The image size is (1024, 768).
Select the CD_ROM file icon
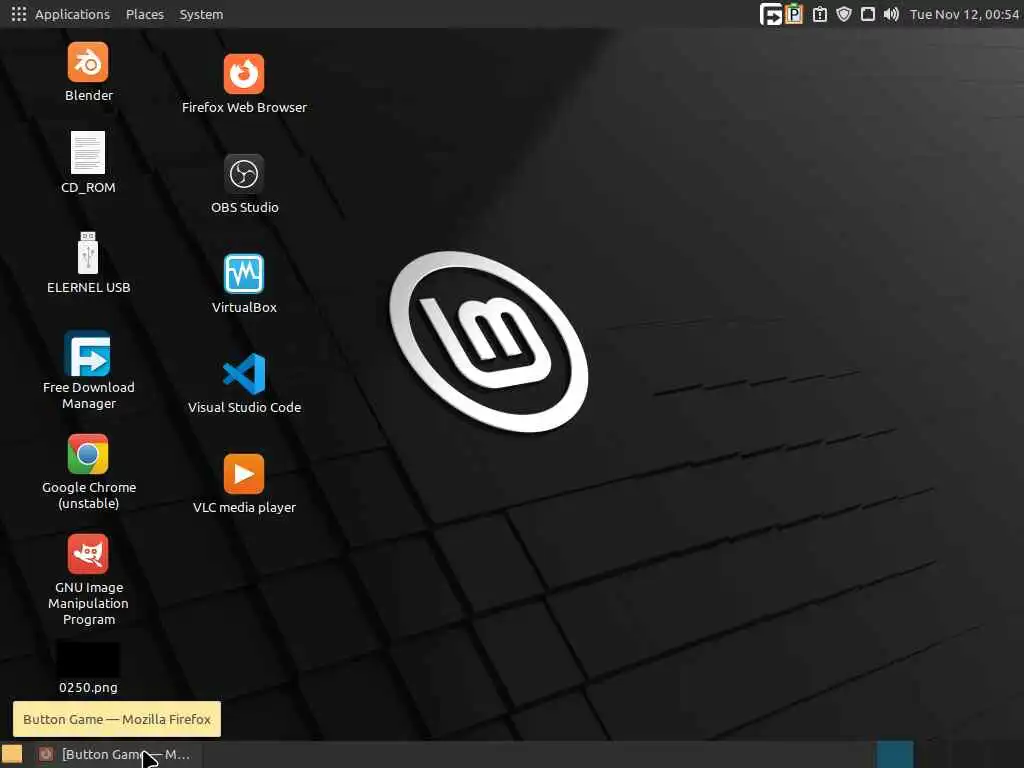(x=88, y=152)
